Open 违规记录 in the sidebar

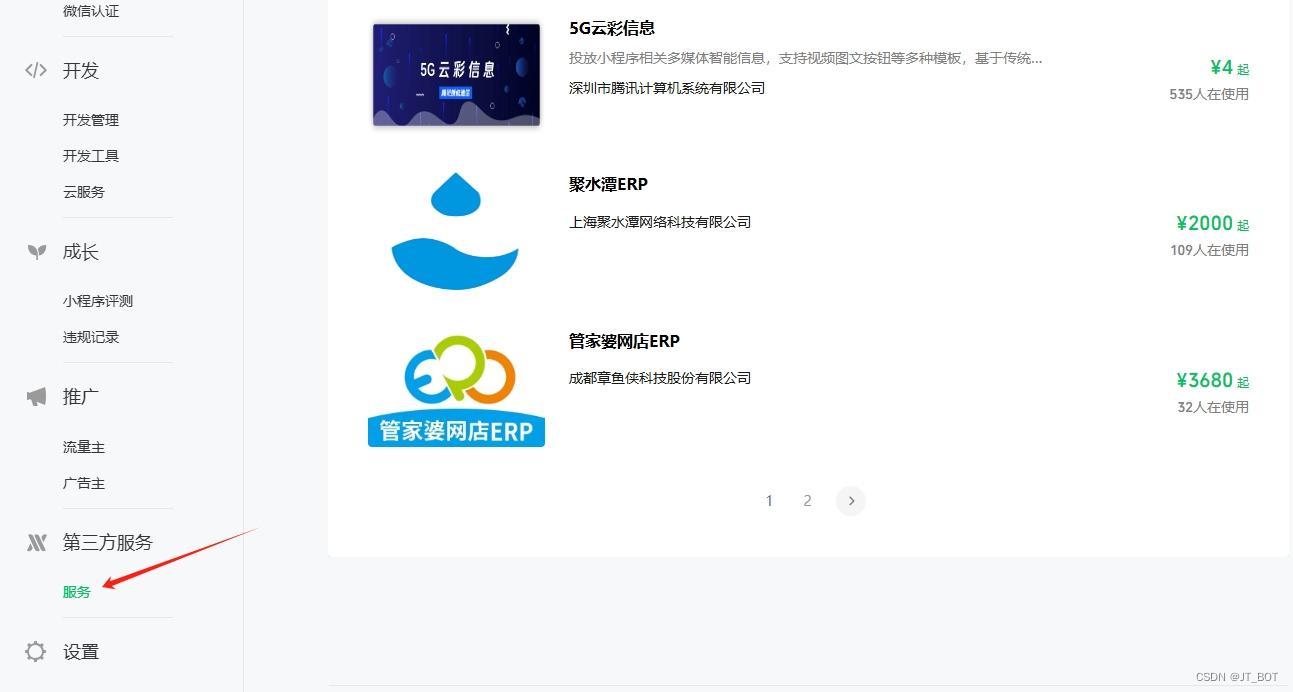pyautogui.click(x=91, y=337)
